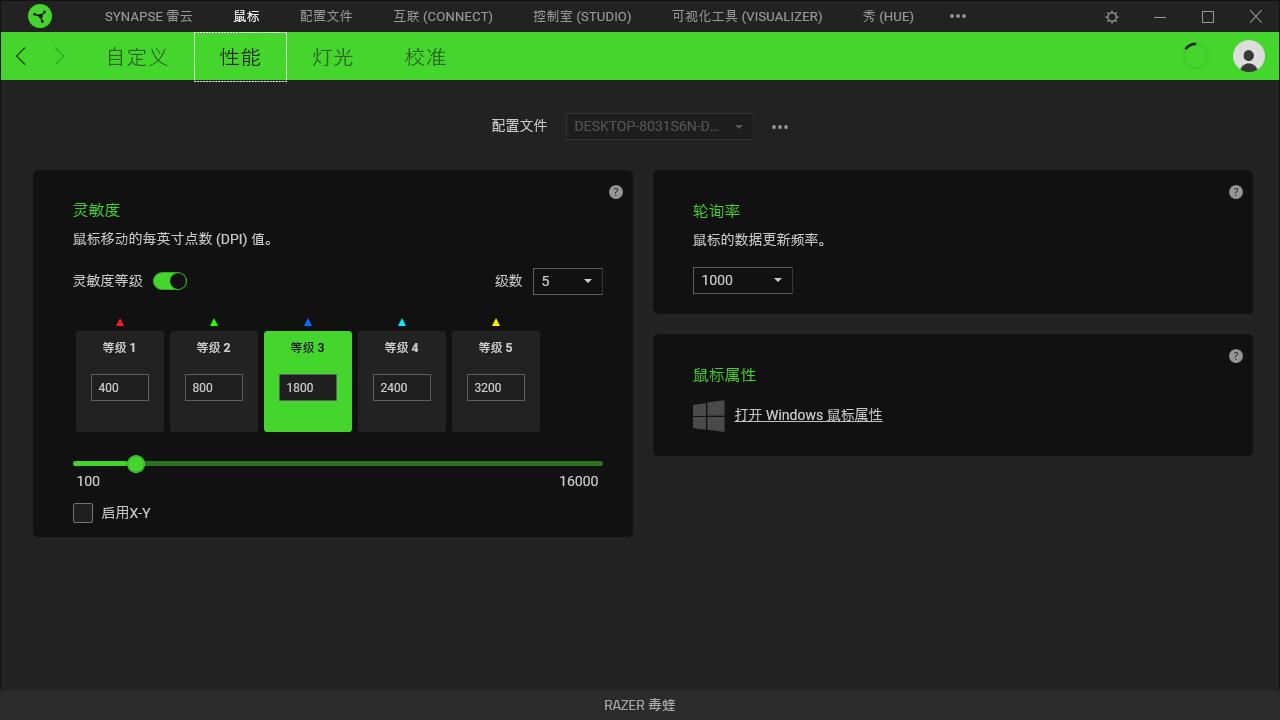
Task: Open the 互联 (CONNECT) menu
Action: (x=442, y=16)
